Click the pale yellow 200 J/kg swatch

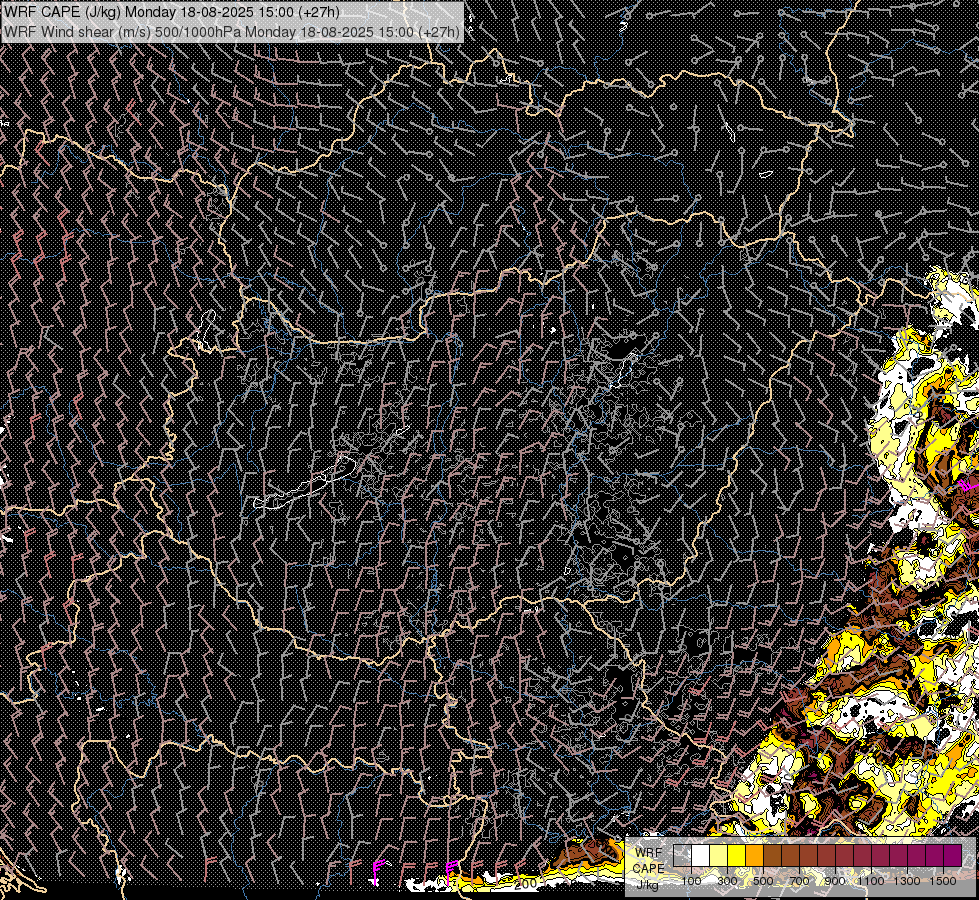coord(719,856)
